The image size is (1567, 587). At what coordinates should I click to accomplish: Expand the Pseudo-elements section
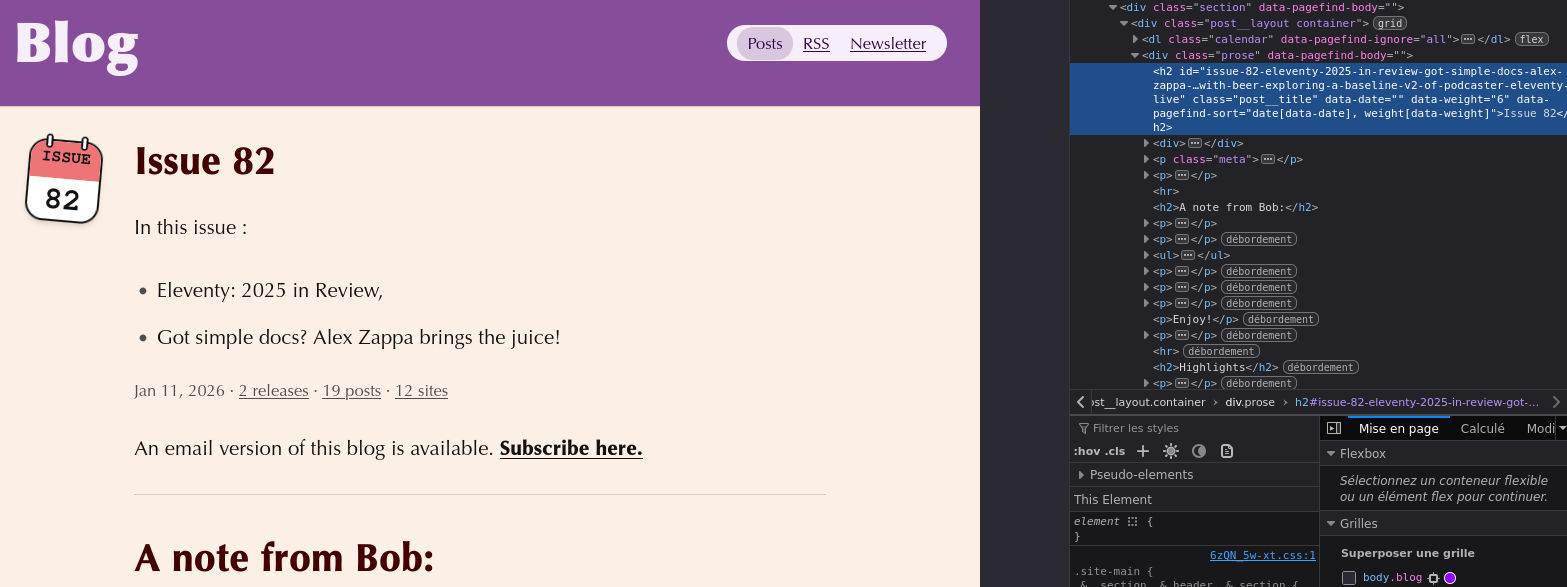[x=1082, y=475]
